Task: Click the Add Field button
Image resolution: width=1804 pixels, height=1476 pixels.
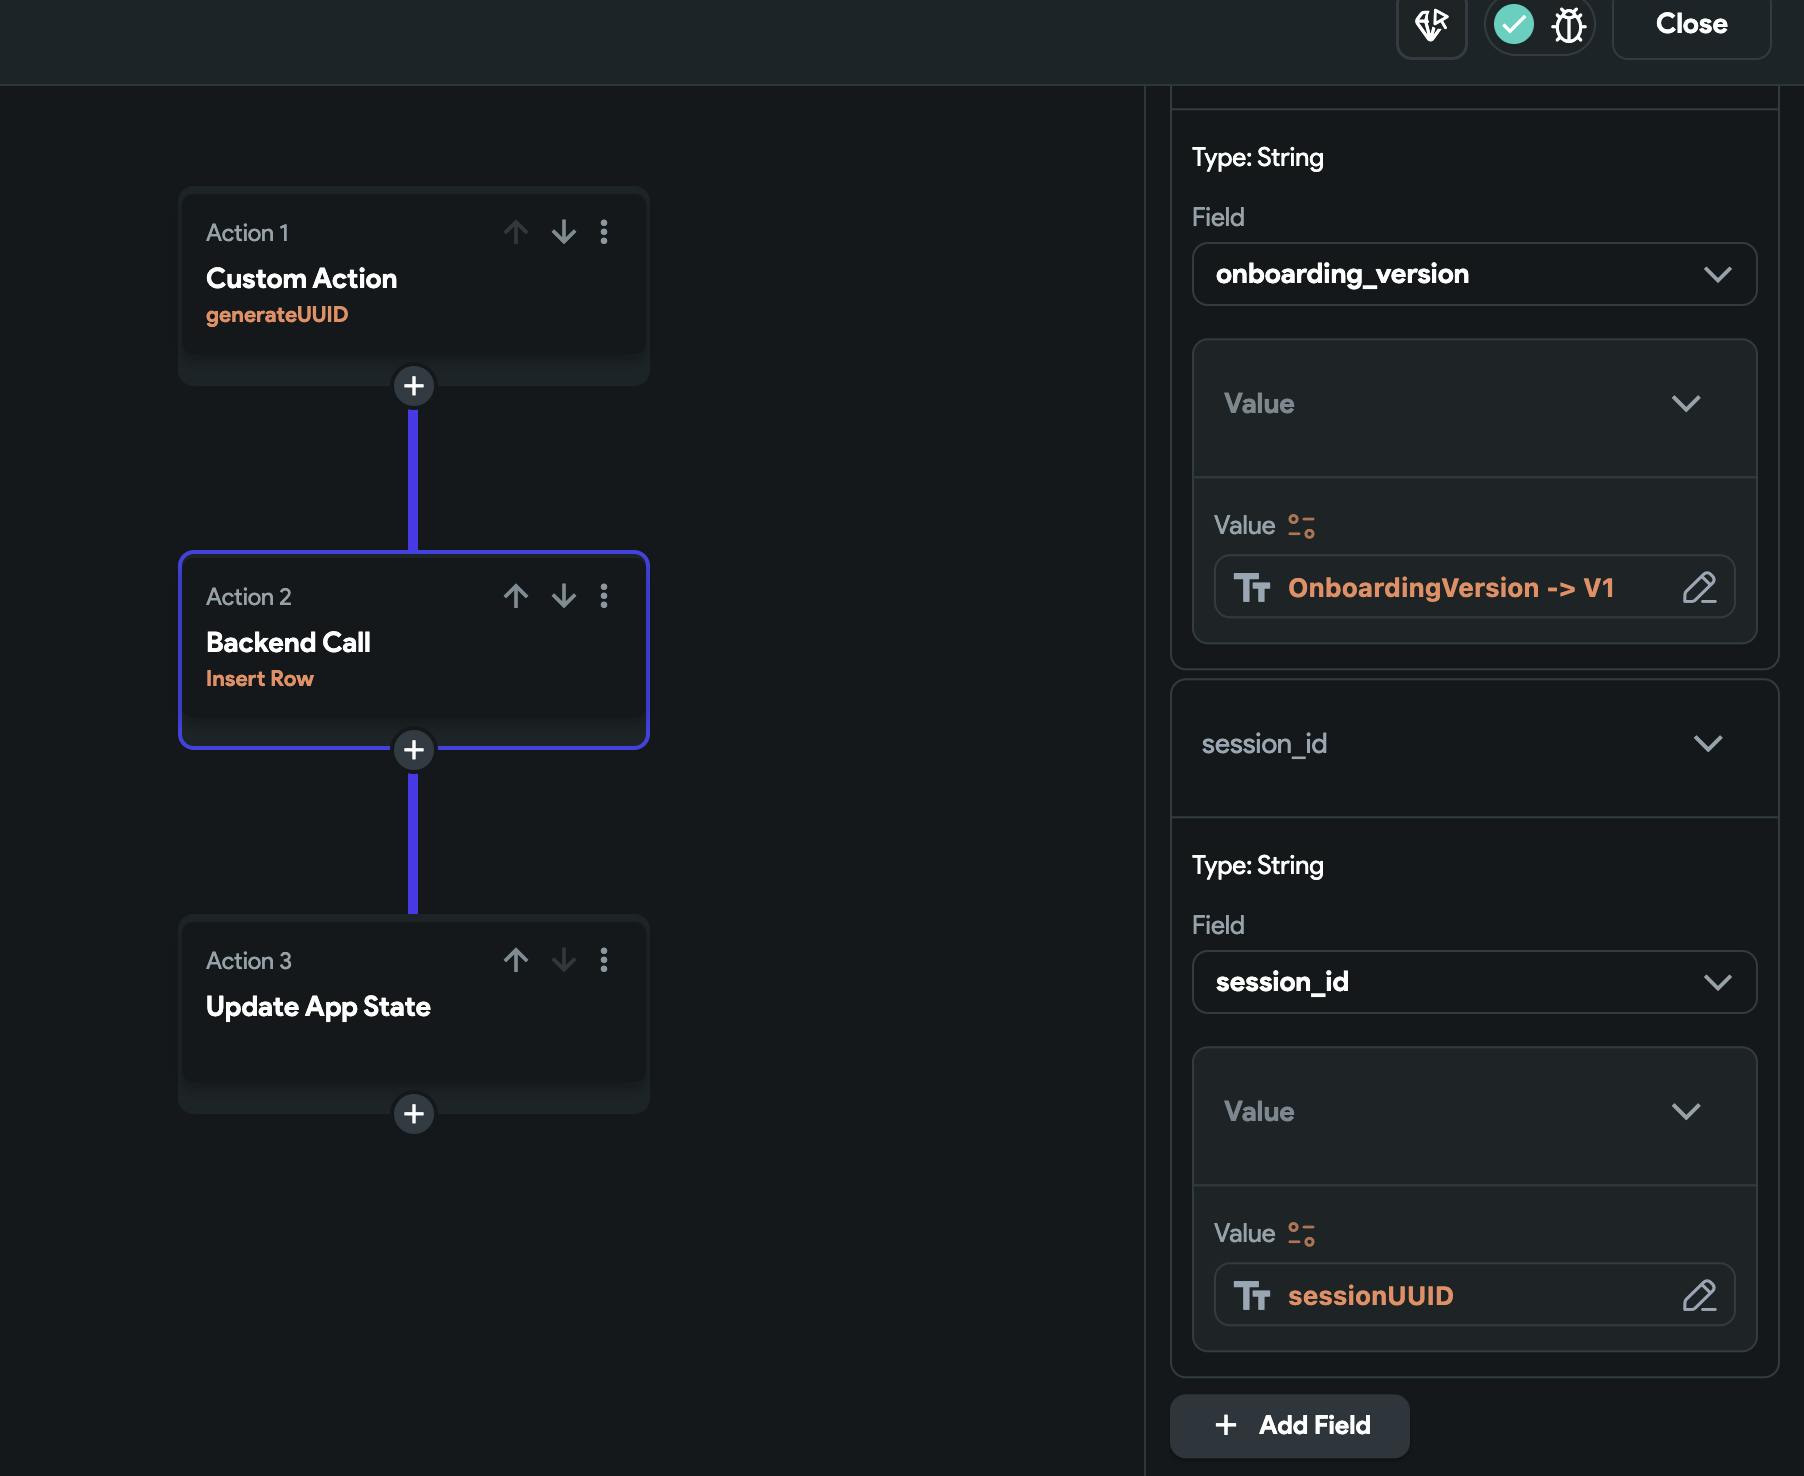Action: pos(1290,1425)
